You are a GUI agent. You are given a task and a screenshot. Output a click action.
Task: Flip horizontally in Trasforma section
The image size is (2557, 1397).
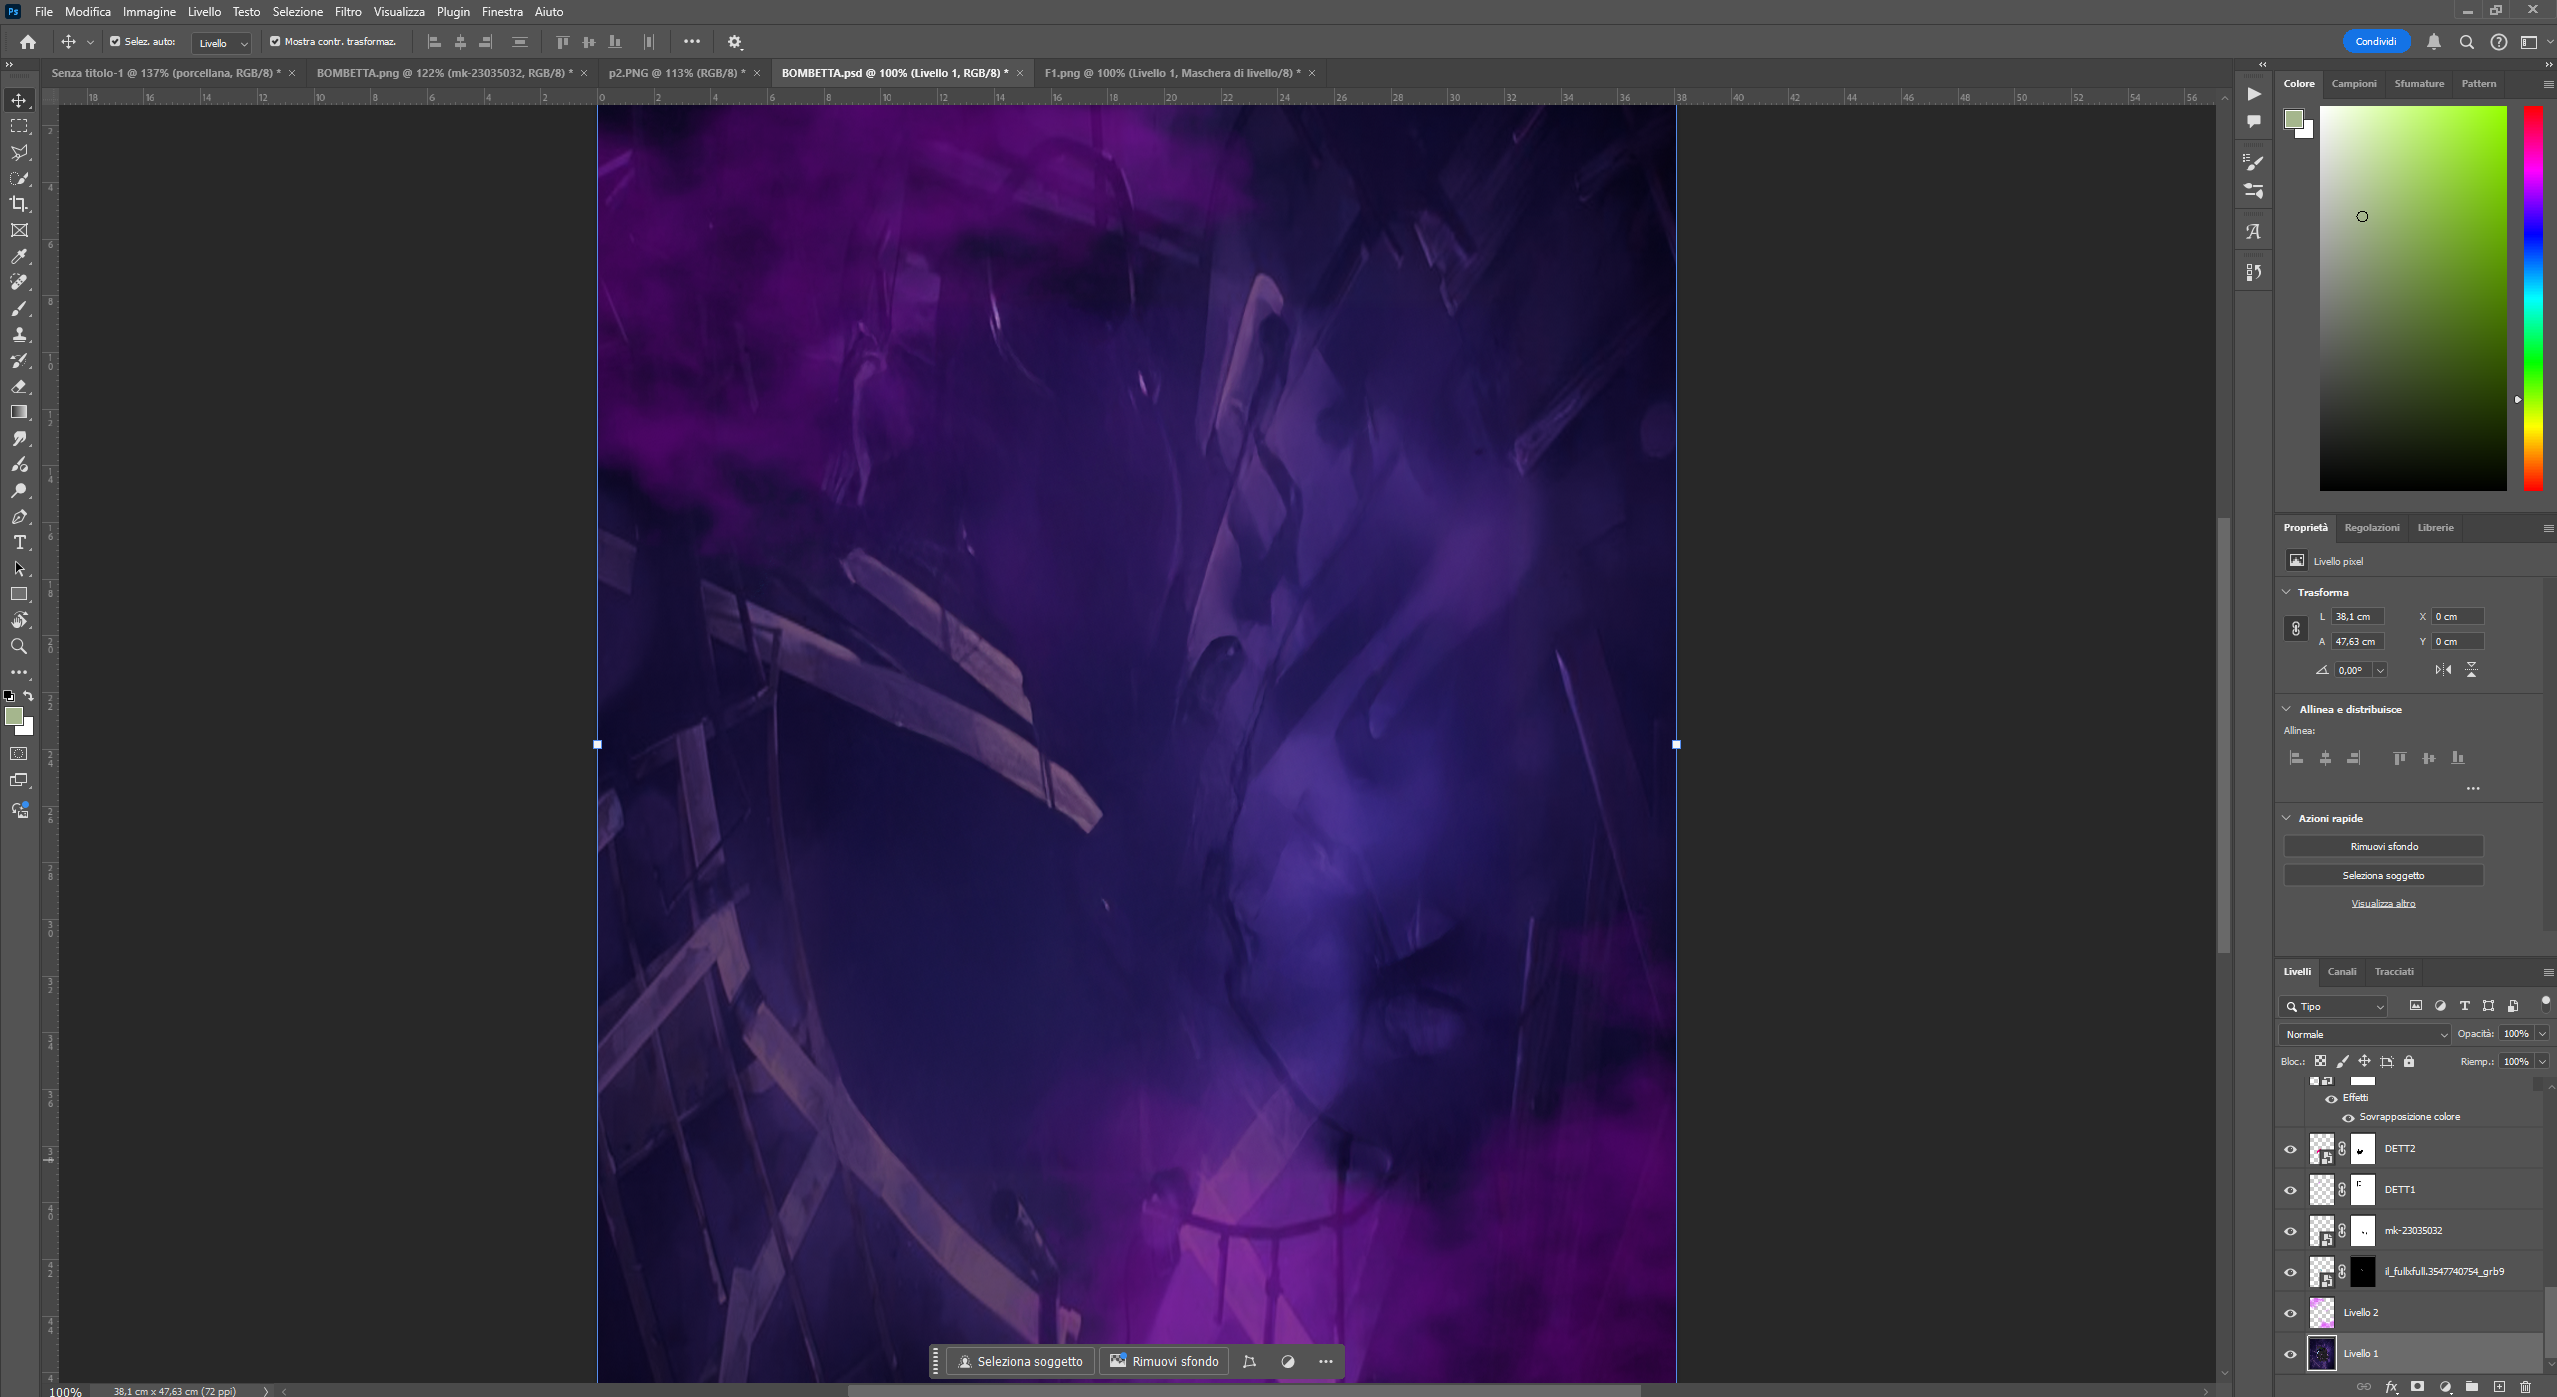click(x=2443, y=670)
